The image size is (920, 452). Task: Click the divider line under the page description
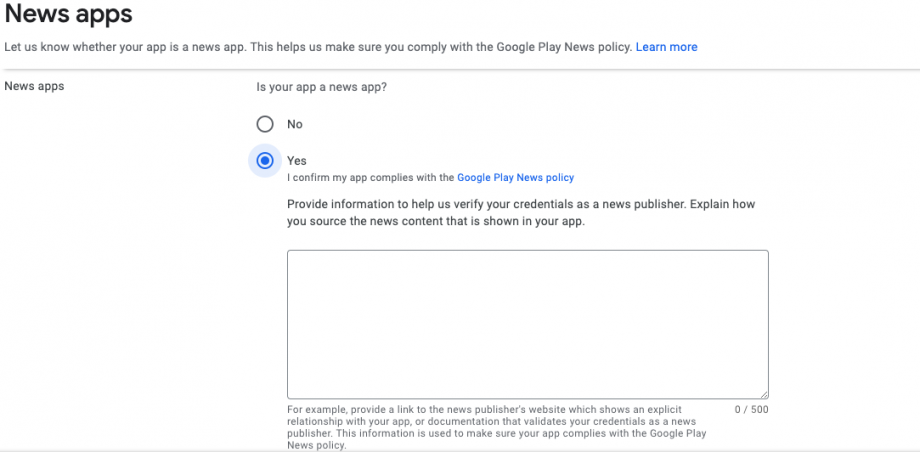tap(460, 69)
